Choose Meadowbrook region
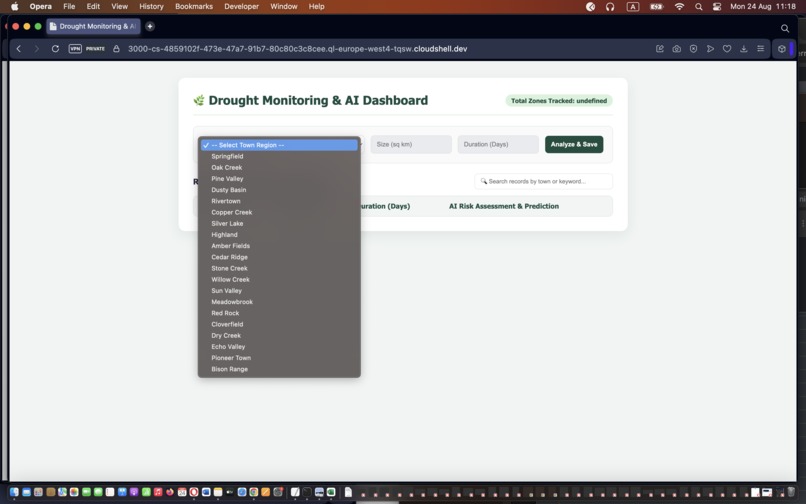Screen dimensions: 806x504 pos(279,302)
